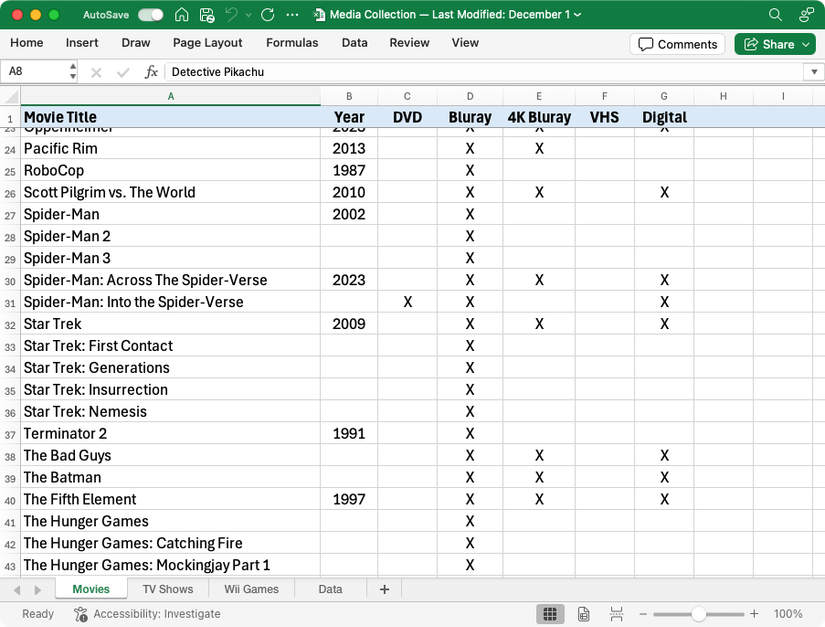Add a new sheet with the plus button
Image resolution: width=825 pixels, height=627 pixels.
383,589
